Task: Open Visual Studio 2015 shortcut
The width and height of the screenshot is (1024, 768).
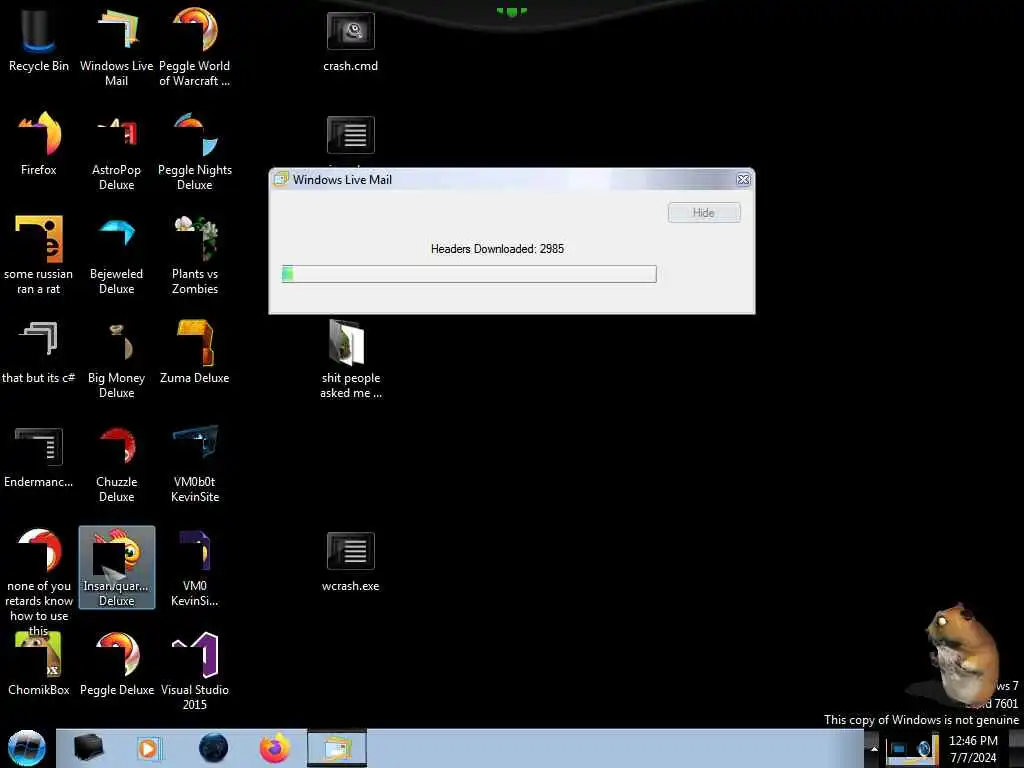Action: click(195, 671)
